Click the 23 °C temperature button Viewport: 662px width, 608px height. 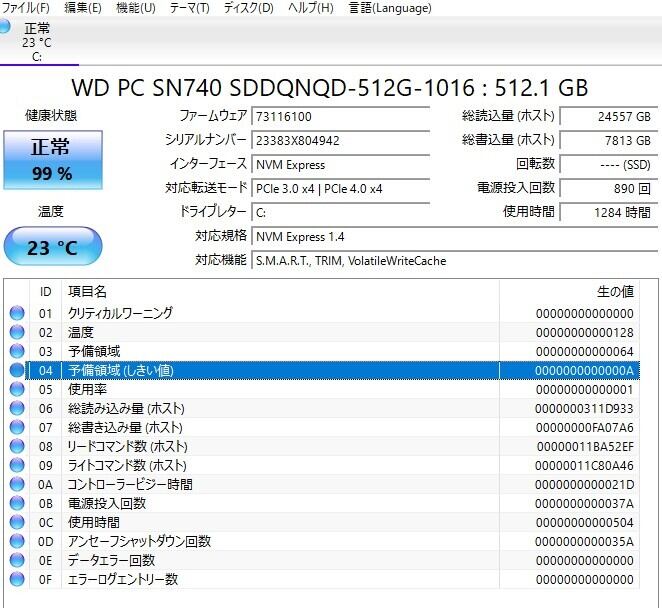coord(52,247)
